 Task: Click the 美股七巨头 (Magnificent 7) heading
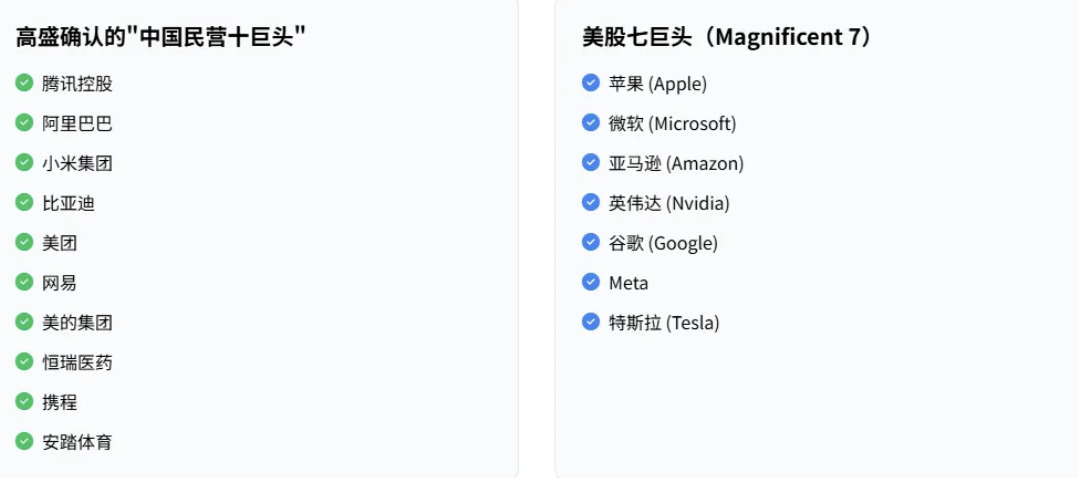tap(730, 37)
